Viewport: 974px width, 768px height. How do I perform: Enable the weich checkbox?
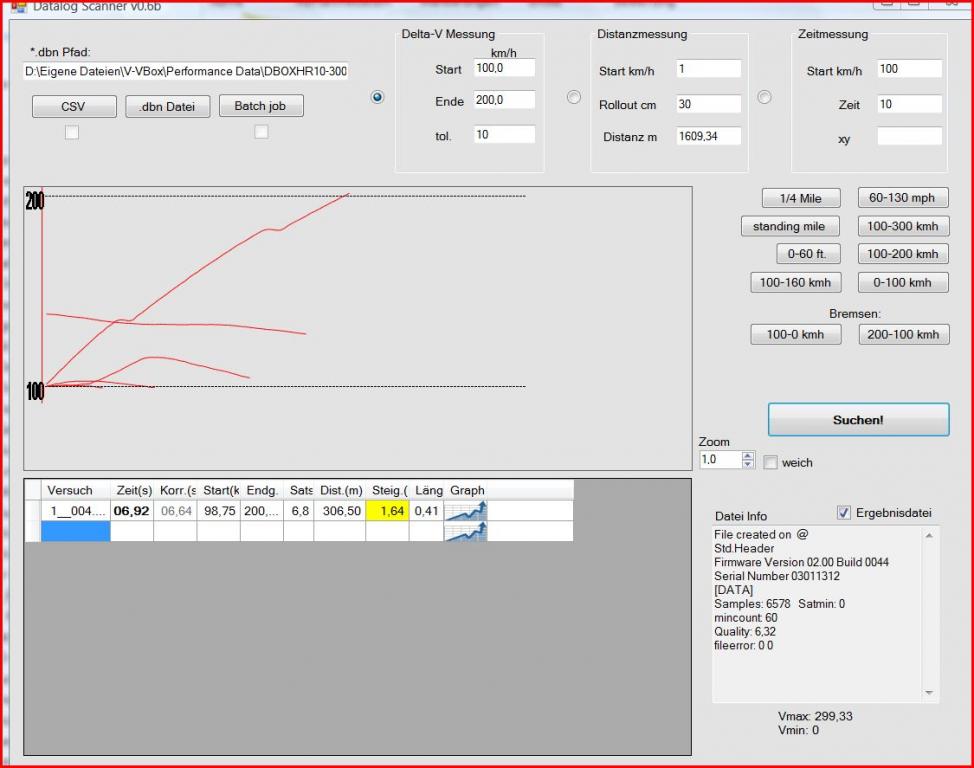tap(770, 462)
